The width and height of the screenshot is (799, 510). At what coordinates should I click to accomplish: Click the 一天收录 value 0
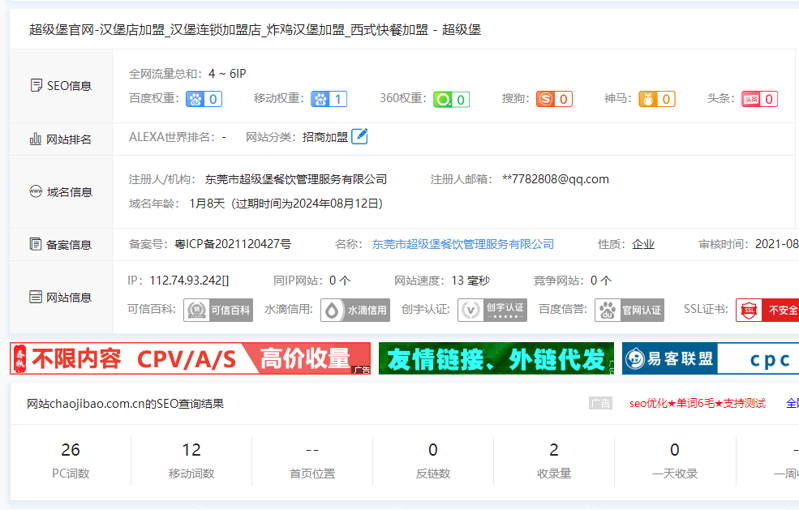coord(675,450)
